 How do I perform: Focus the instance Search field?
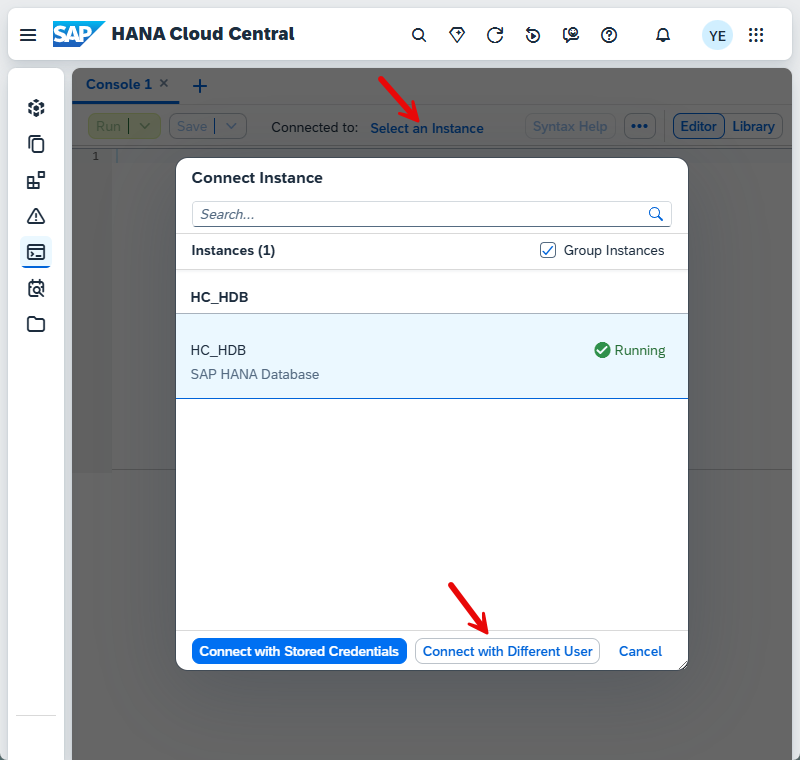[432, 214]
